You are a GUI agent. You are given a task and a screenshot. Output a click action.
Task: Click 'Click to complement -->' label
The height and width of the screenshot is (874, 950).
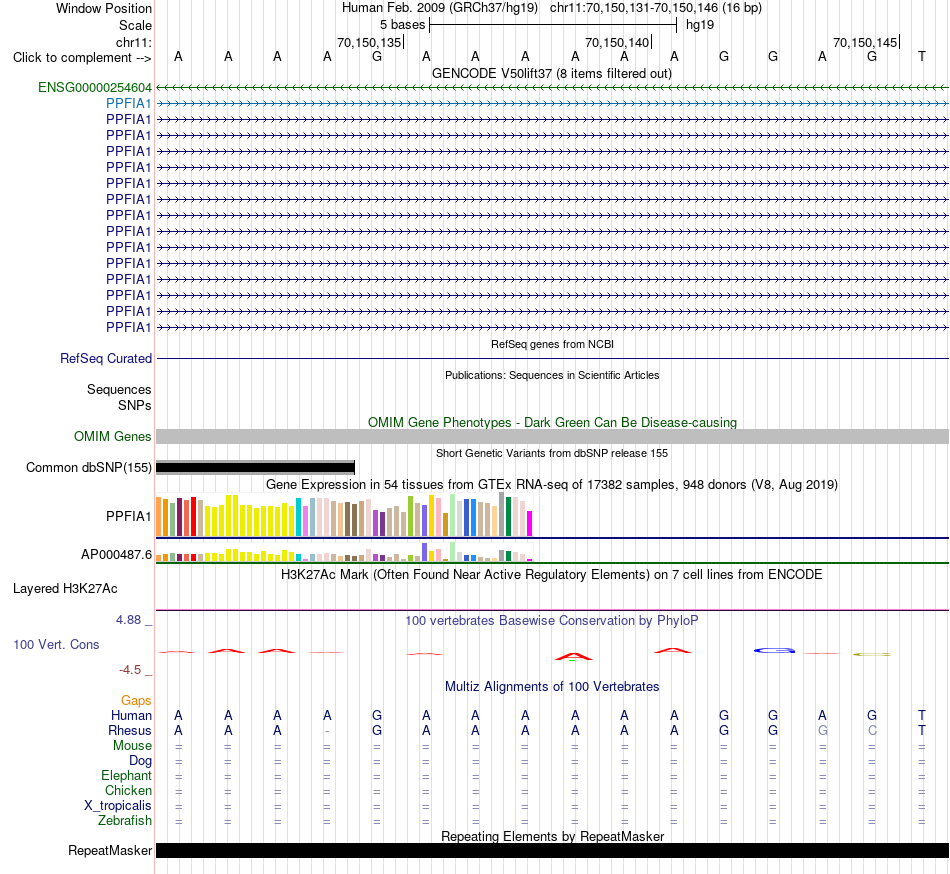pos(82,58)
